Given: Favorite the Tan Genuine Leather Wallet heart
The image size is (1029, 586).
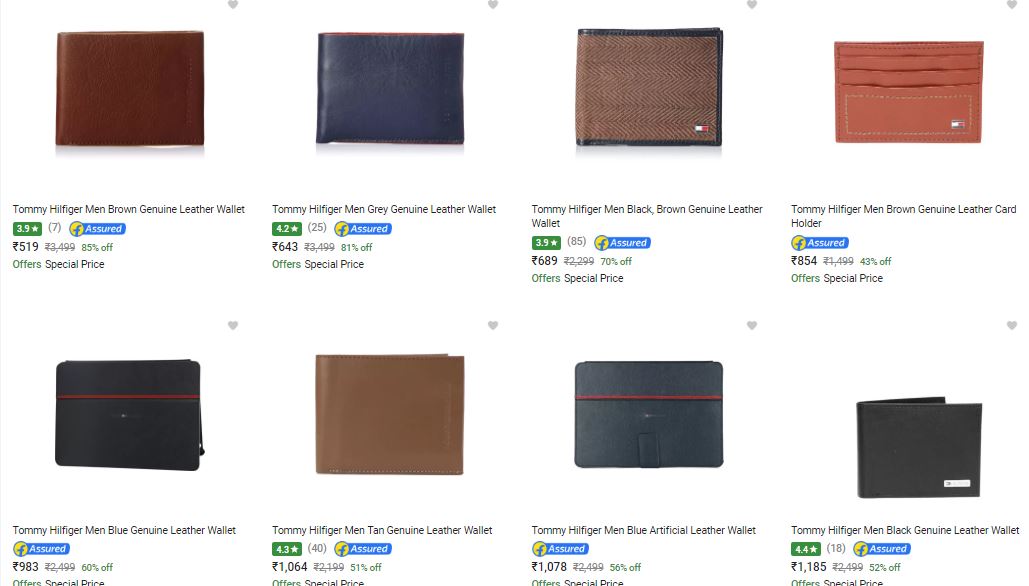Looking at the screenshot, I should pos(493,325).
